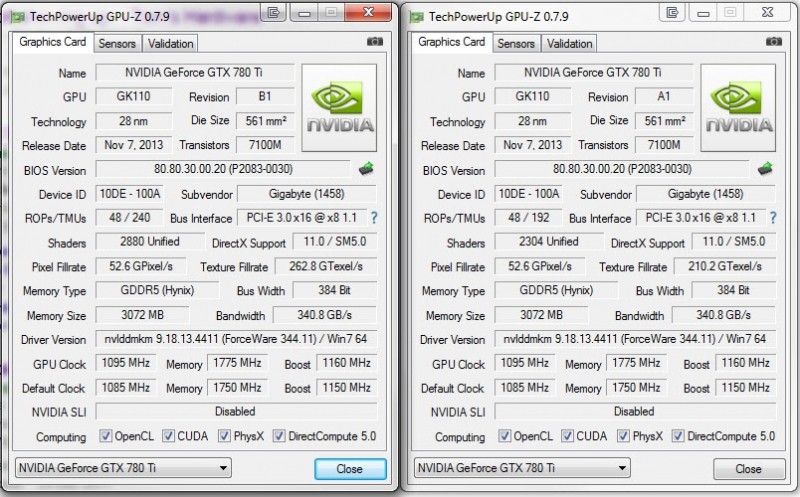Click the Bandwidth 340.8 GB/s value in left window

tap(325, 315)
